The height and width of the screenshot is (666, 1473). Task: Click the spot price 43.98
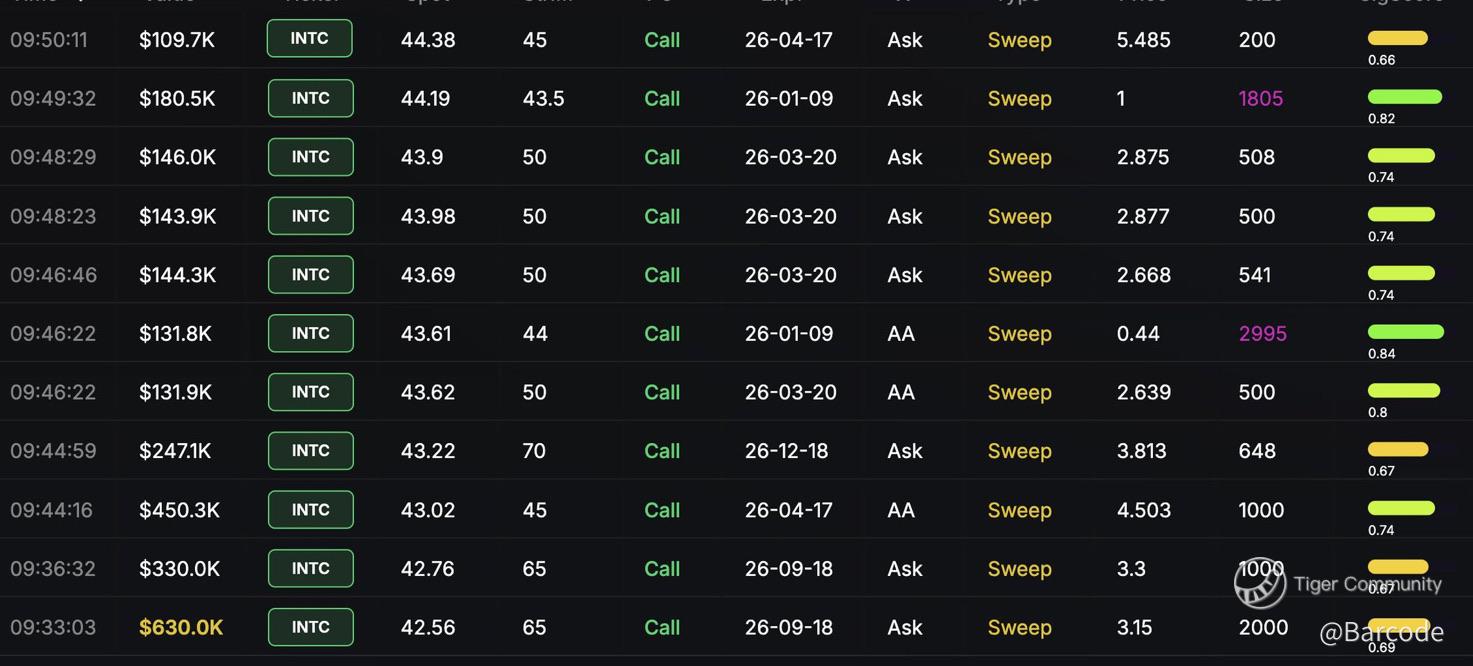(x=428, y=216)
